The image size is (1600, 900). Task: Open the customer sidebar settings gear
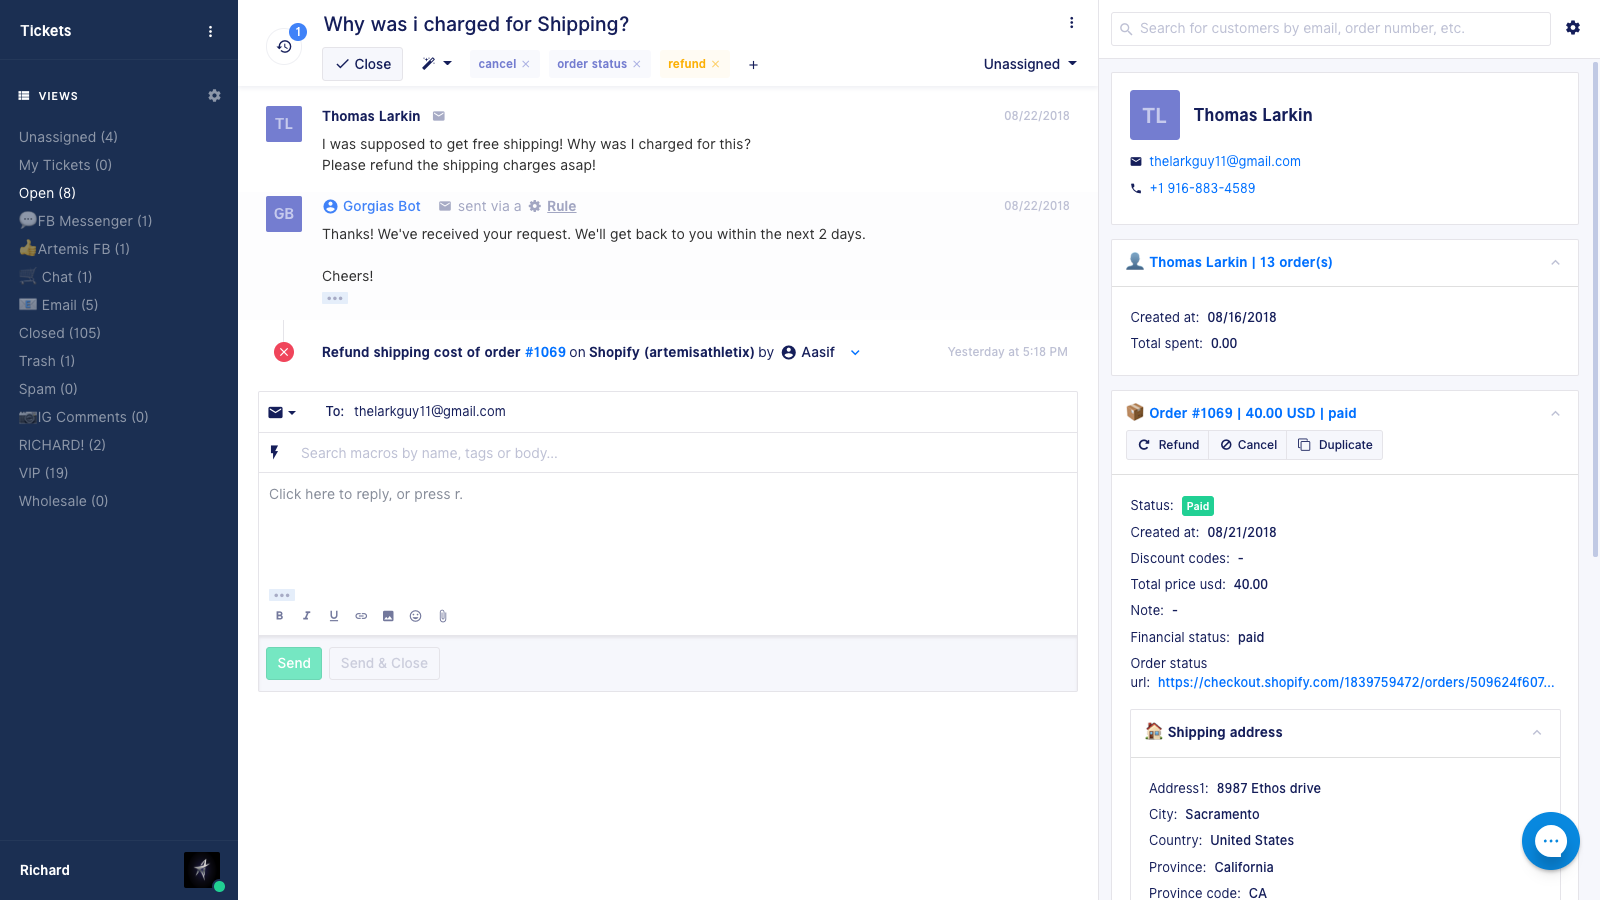tap(1573, 28)
